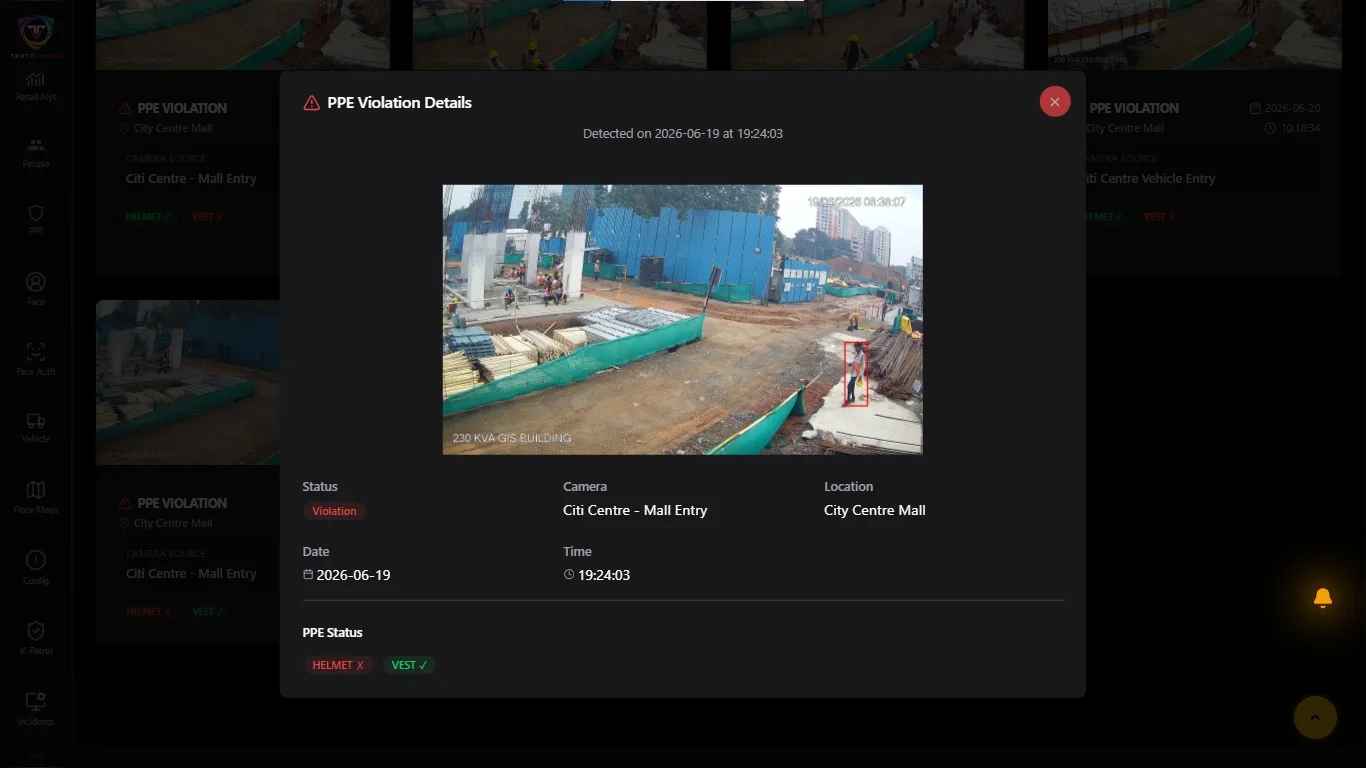Image resolution: width=1366 pixels, height=768 pixels.
Task: Click the HELMET ✗ status badge
Action: coord(338,665)
